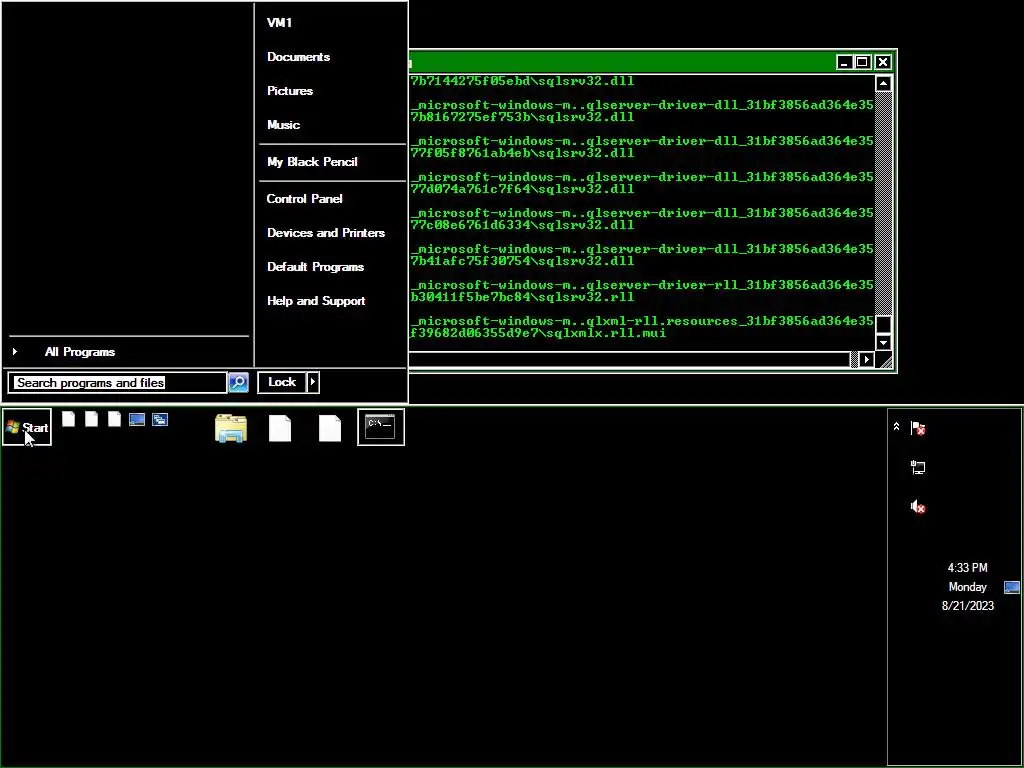Open the network connection tray icon
The height and width of the screenshot is (768, 1024).
tap(918, 467)
